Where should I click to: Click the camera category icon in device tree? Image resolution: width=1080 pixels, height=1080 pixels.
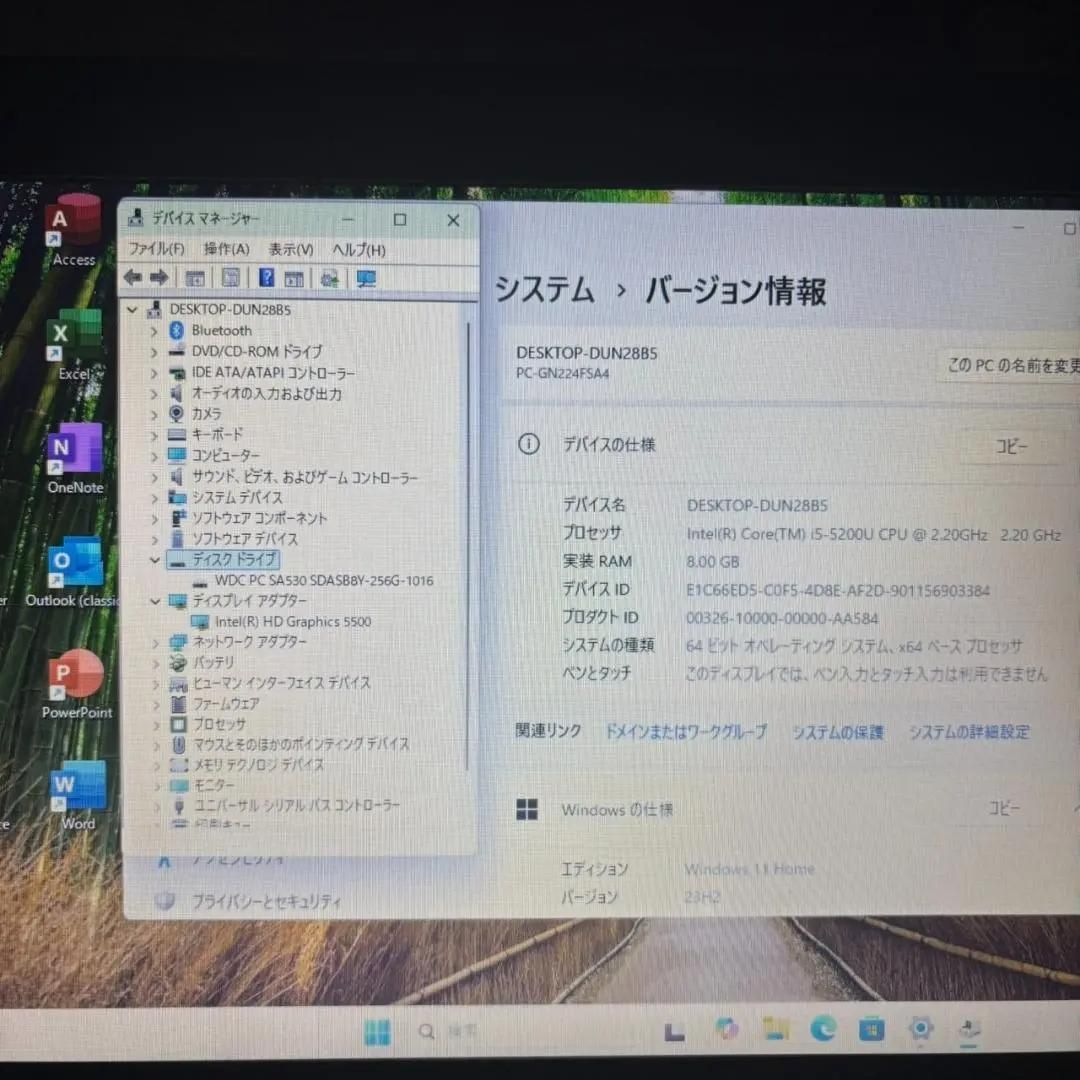pyautogui.click(x=176, y=413)
